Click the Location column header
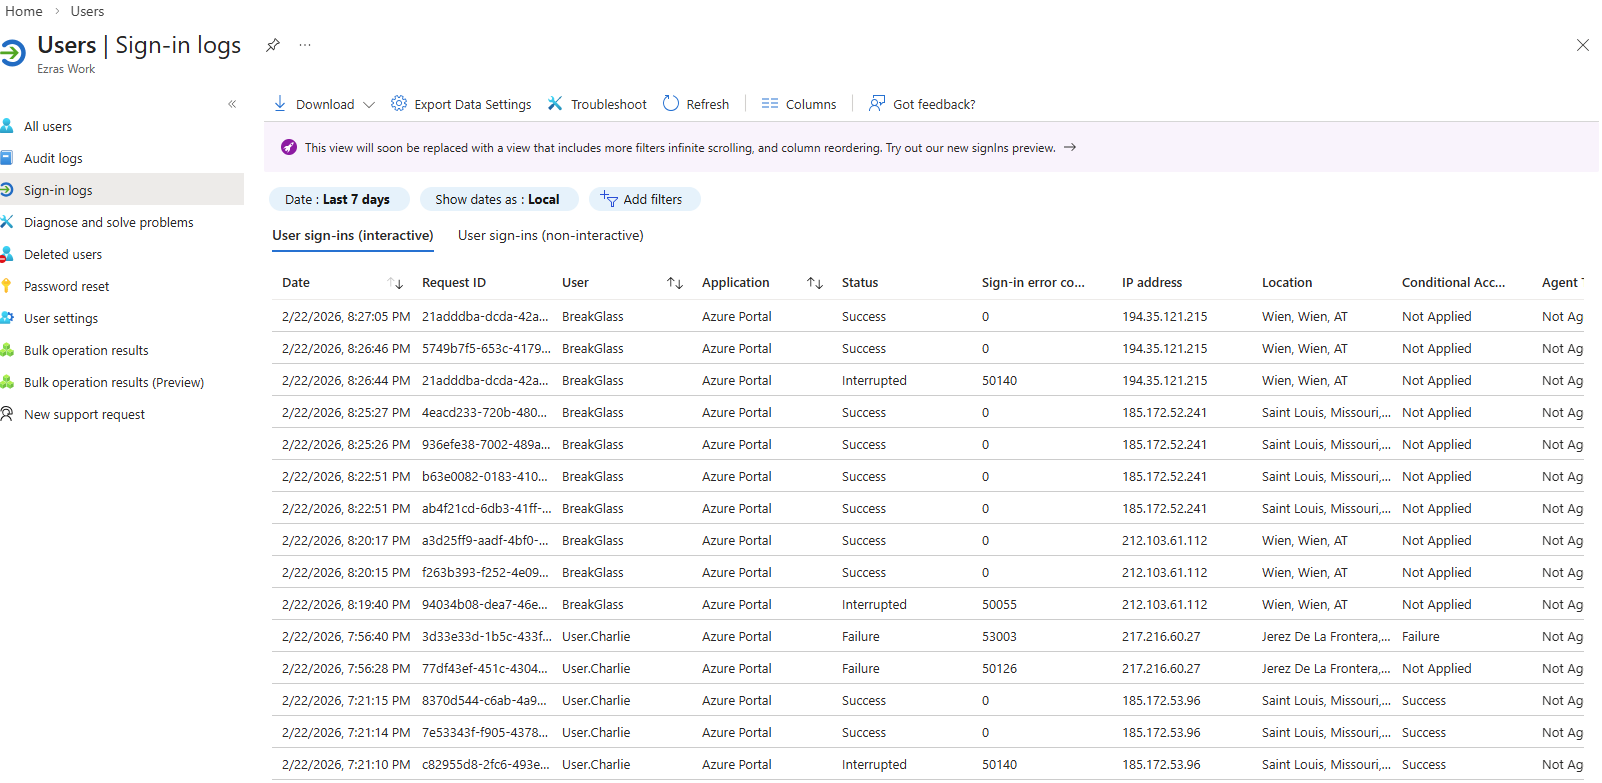Image resolution: width=1602 pixels, height=783 pixels. (1287, 283)
